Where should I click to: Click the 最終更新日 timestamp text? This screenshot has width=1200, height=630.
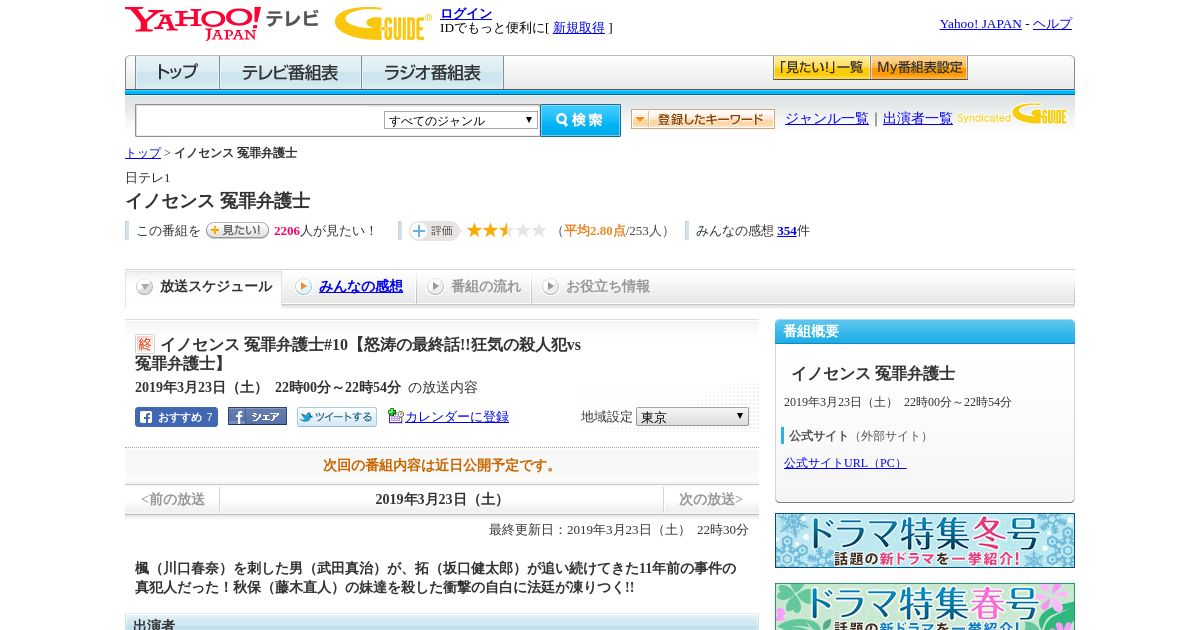pyautogui.click(x=619, y=530)
